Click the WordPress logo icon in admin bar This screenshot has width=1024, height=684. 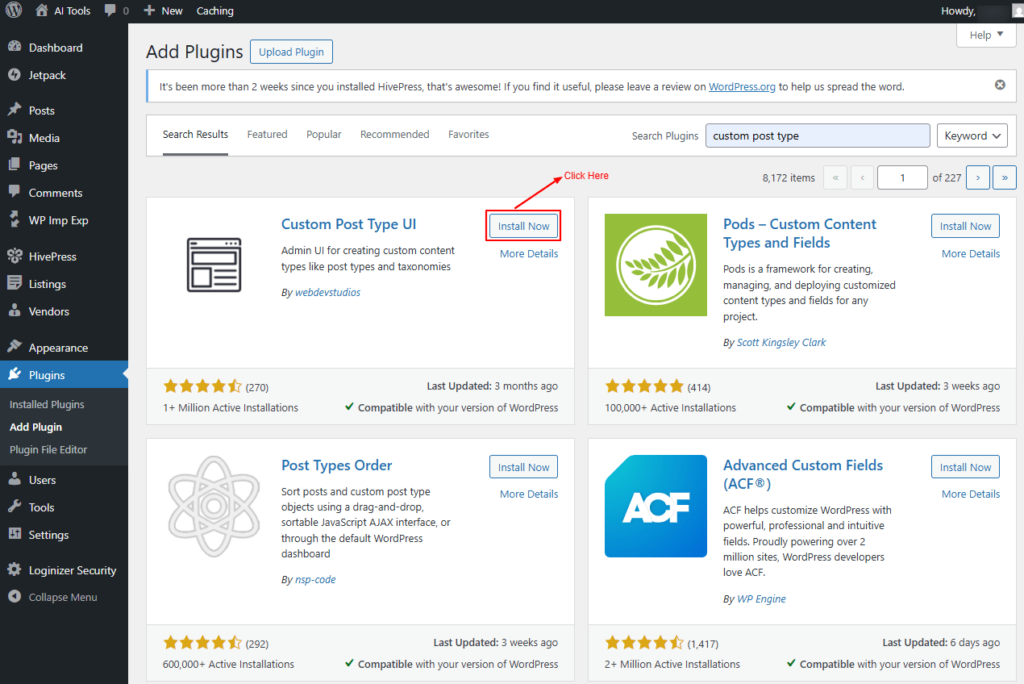tap(13, 11)
